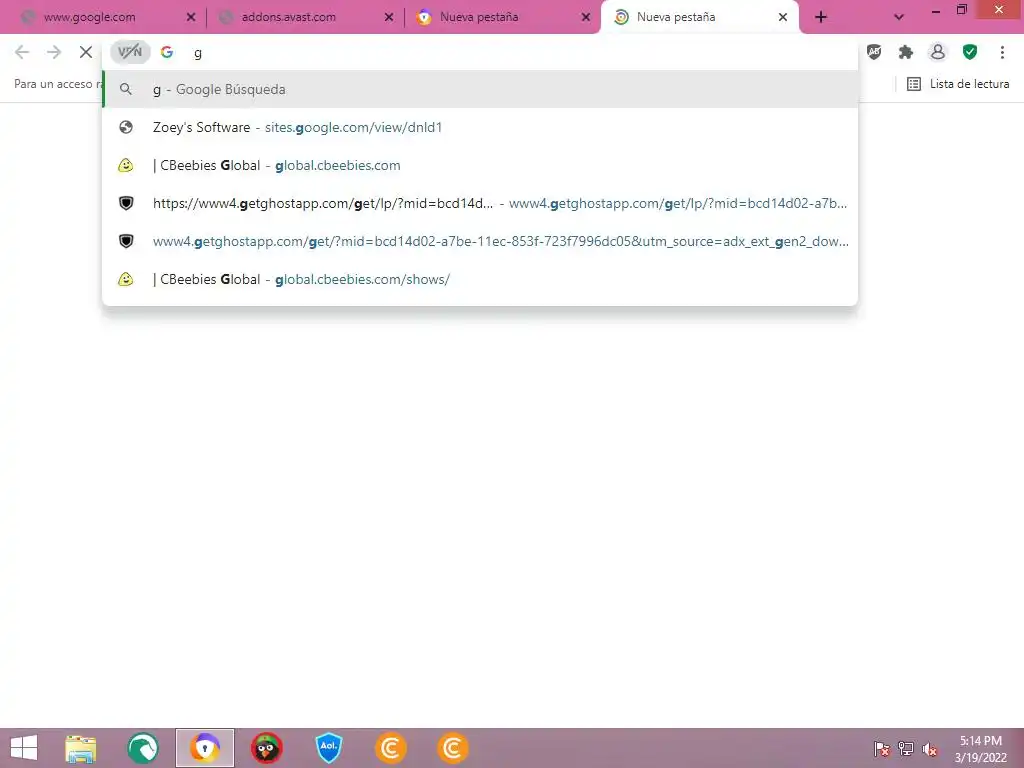
Task: Click the green Avast security shield icon
Action: coord(970,52)
